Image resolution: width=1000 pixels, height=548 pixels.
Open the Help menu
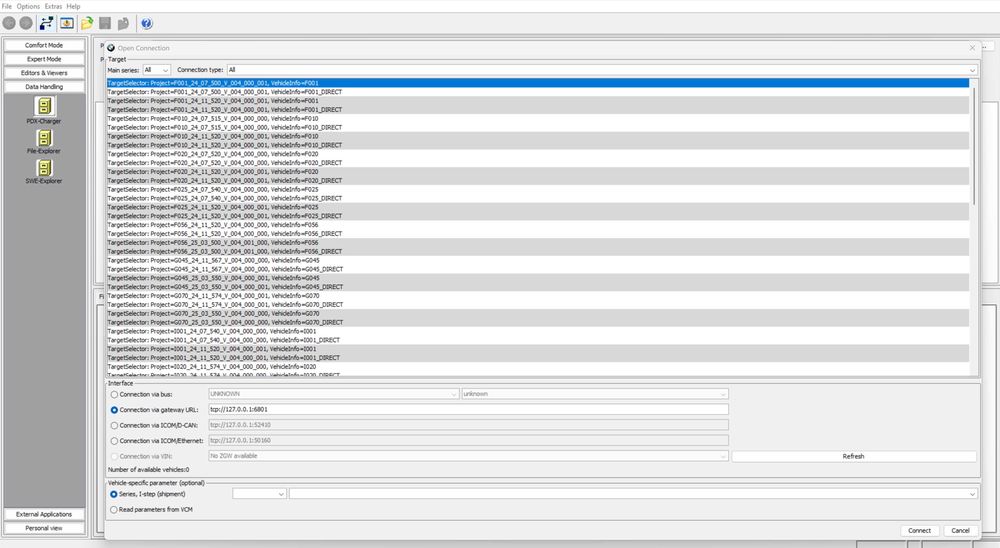tap(73, 6)
